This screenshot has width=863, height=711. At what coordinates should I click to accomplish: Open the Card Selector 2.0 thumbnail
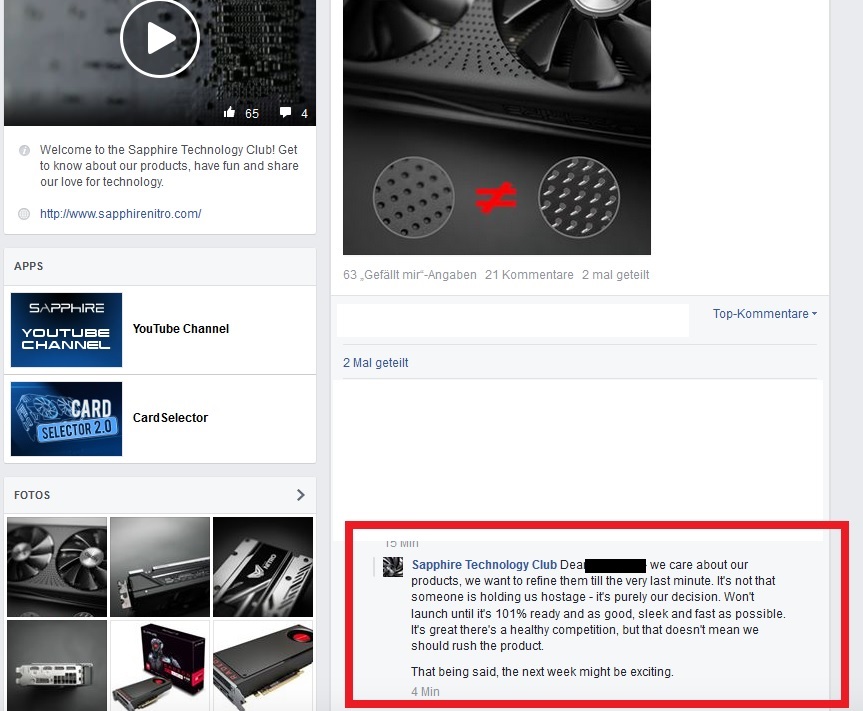coord(67,419)
